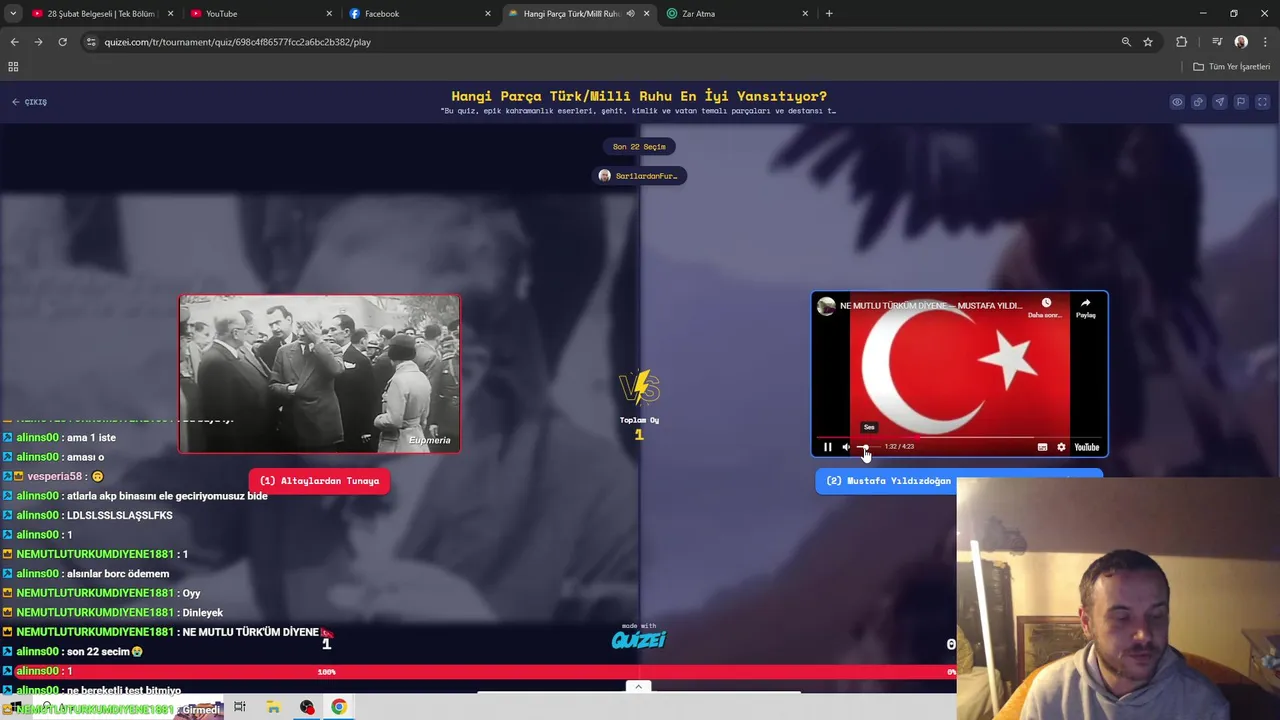Close the Zar Atma tab
This screenshot has width=1280, height=720.
(x=805, y=14)
